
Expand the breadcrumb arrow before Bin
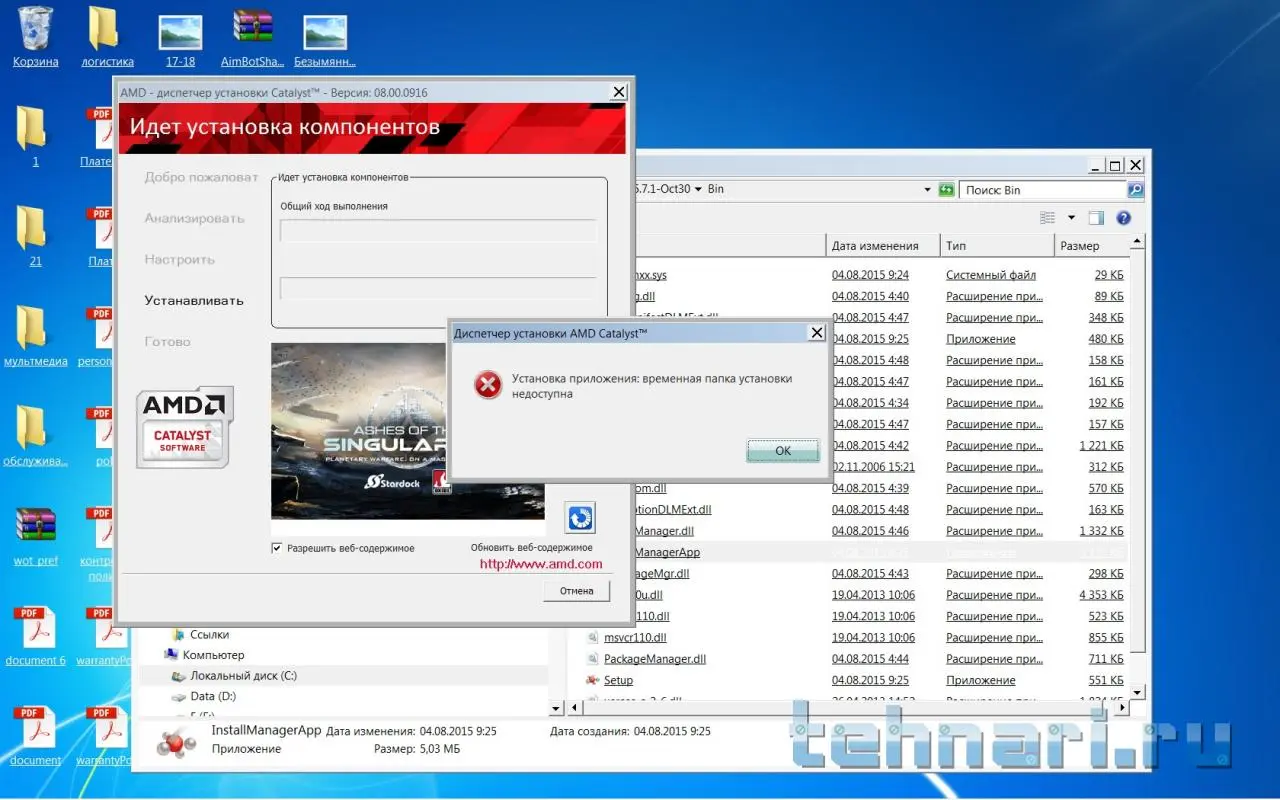(x=698, y=189)
